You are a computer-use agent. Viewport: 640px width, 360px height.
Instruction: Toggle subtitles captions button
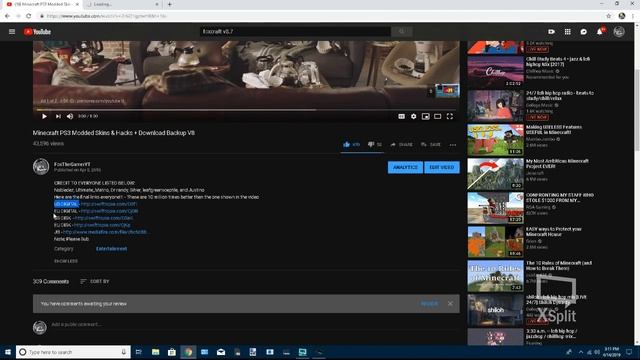(402, 116)
